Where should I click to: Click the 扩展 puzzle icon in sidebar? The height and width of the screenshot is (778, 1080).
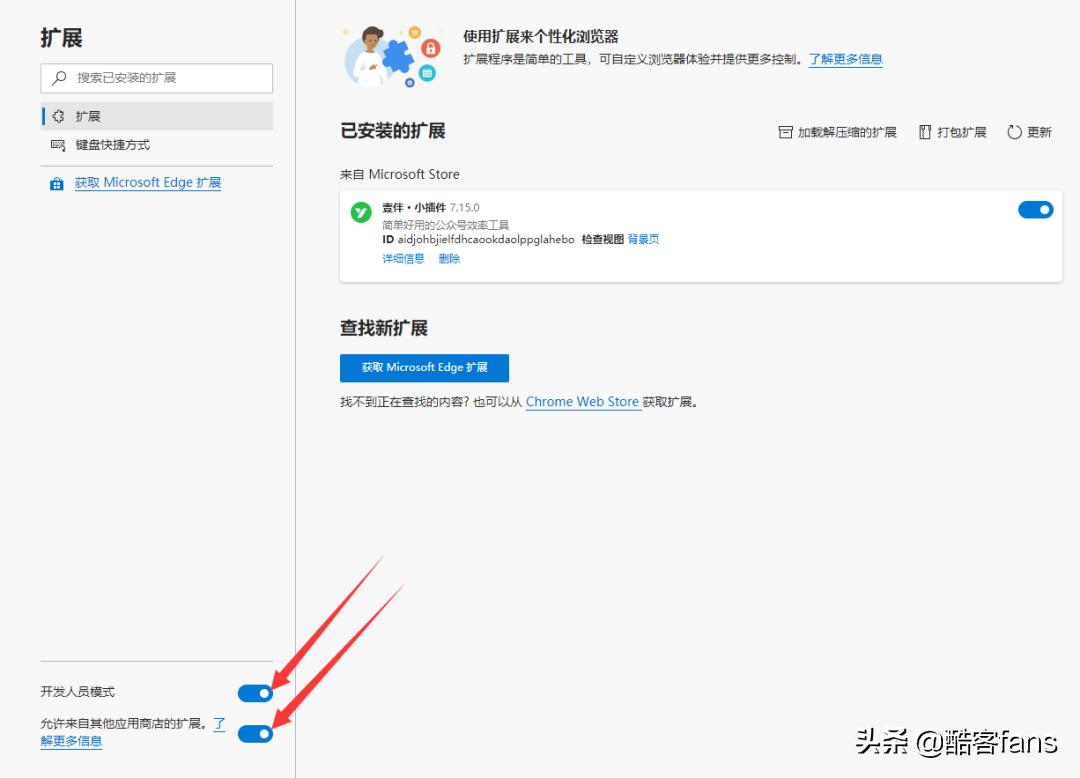(57, 115)
